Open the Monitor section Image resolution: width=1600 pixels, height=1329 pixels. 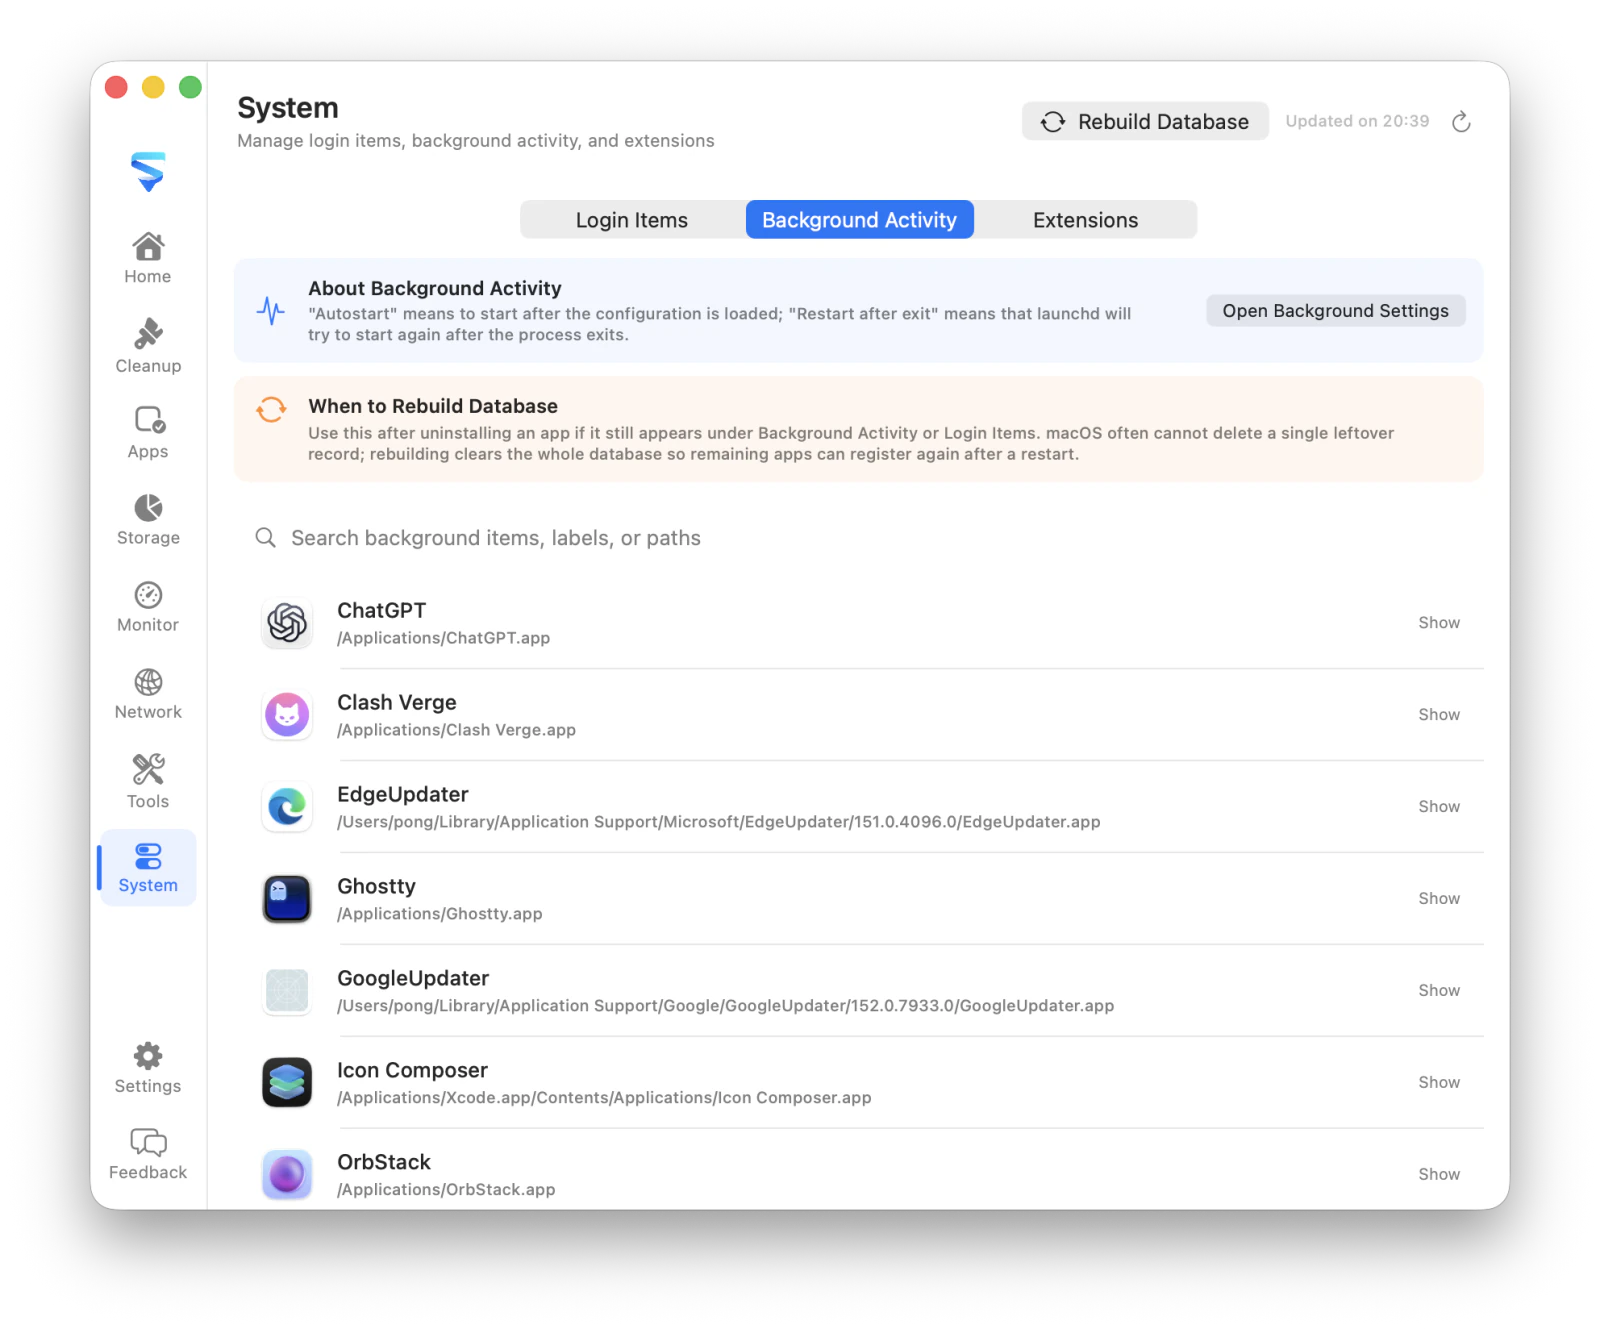[148, 606]
